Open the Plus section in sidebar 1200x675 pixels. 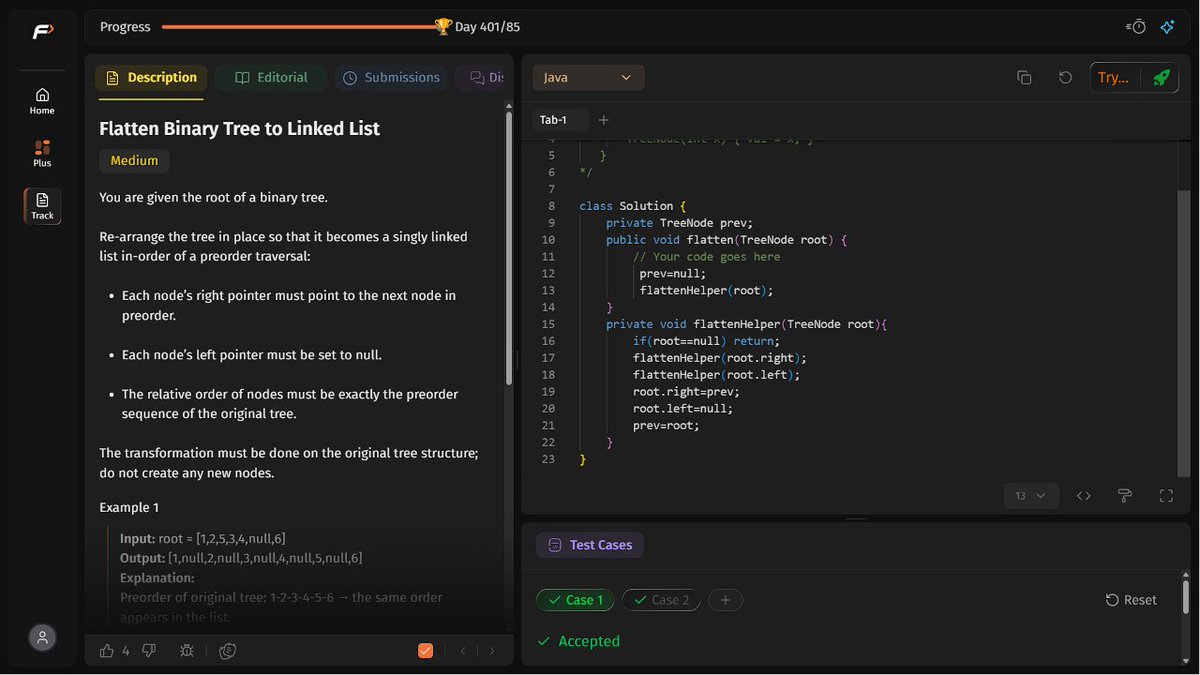coord(42,153)
